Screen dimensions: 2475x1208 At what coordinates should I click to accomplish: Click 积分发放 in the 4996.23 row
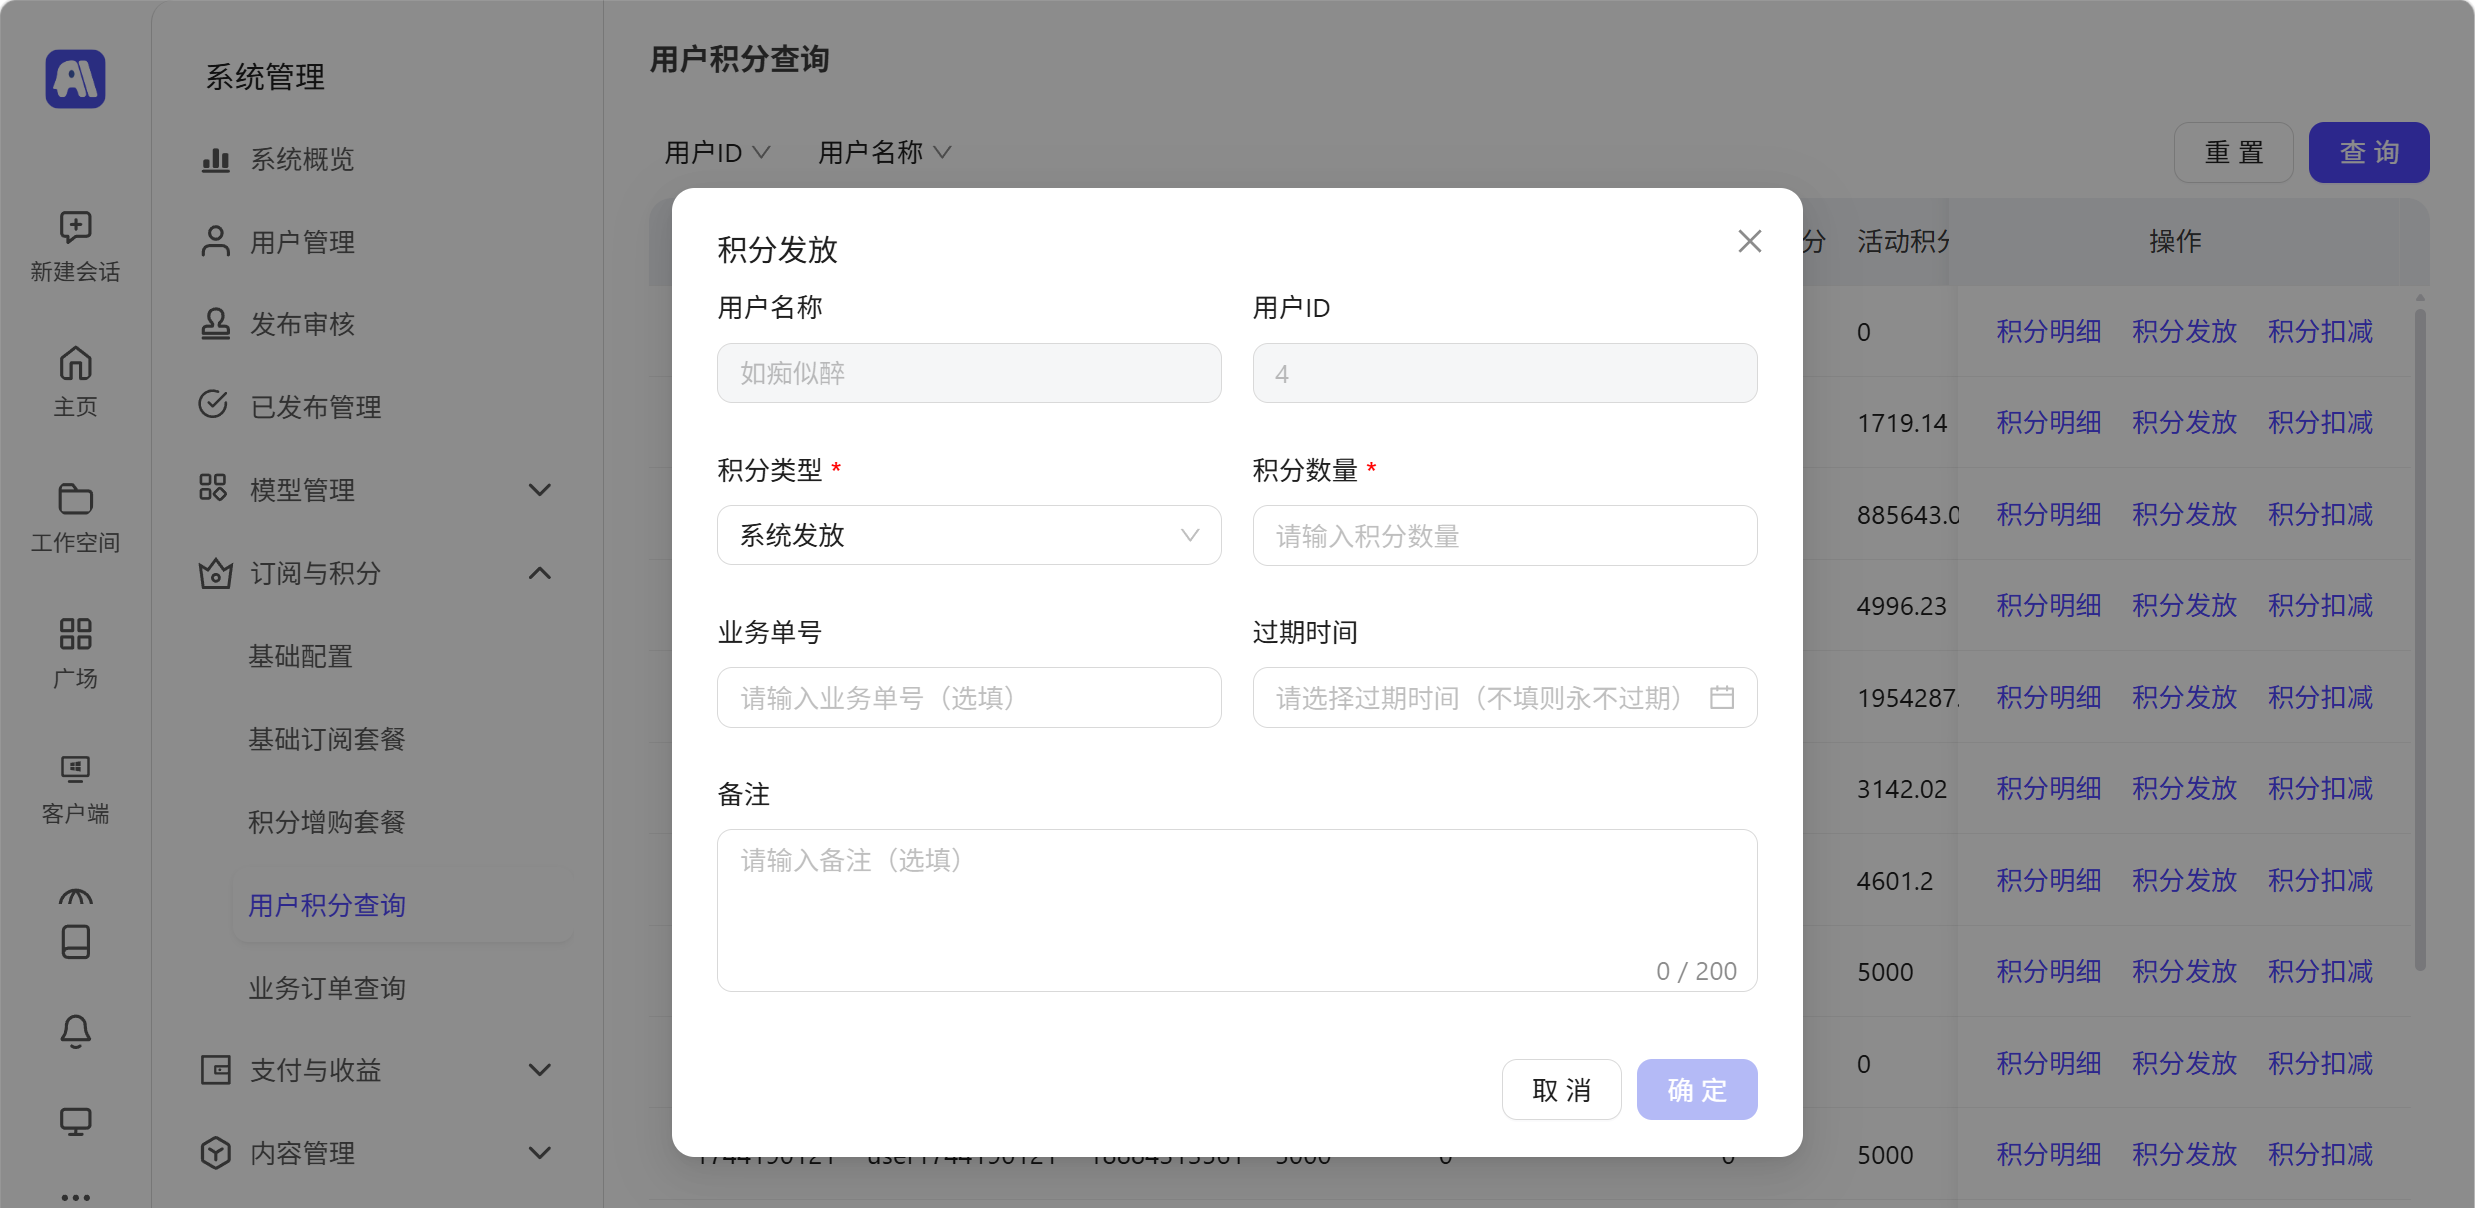click(x=2184, y=605)
